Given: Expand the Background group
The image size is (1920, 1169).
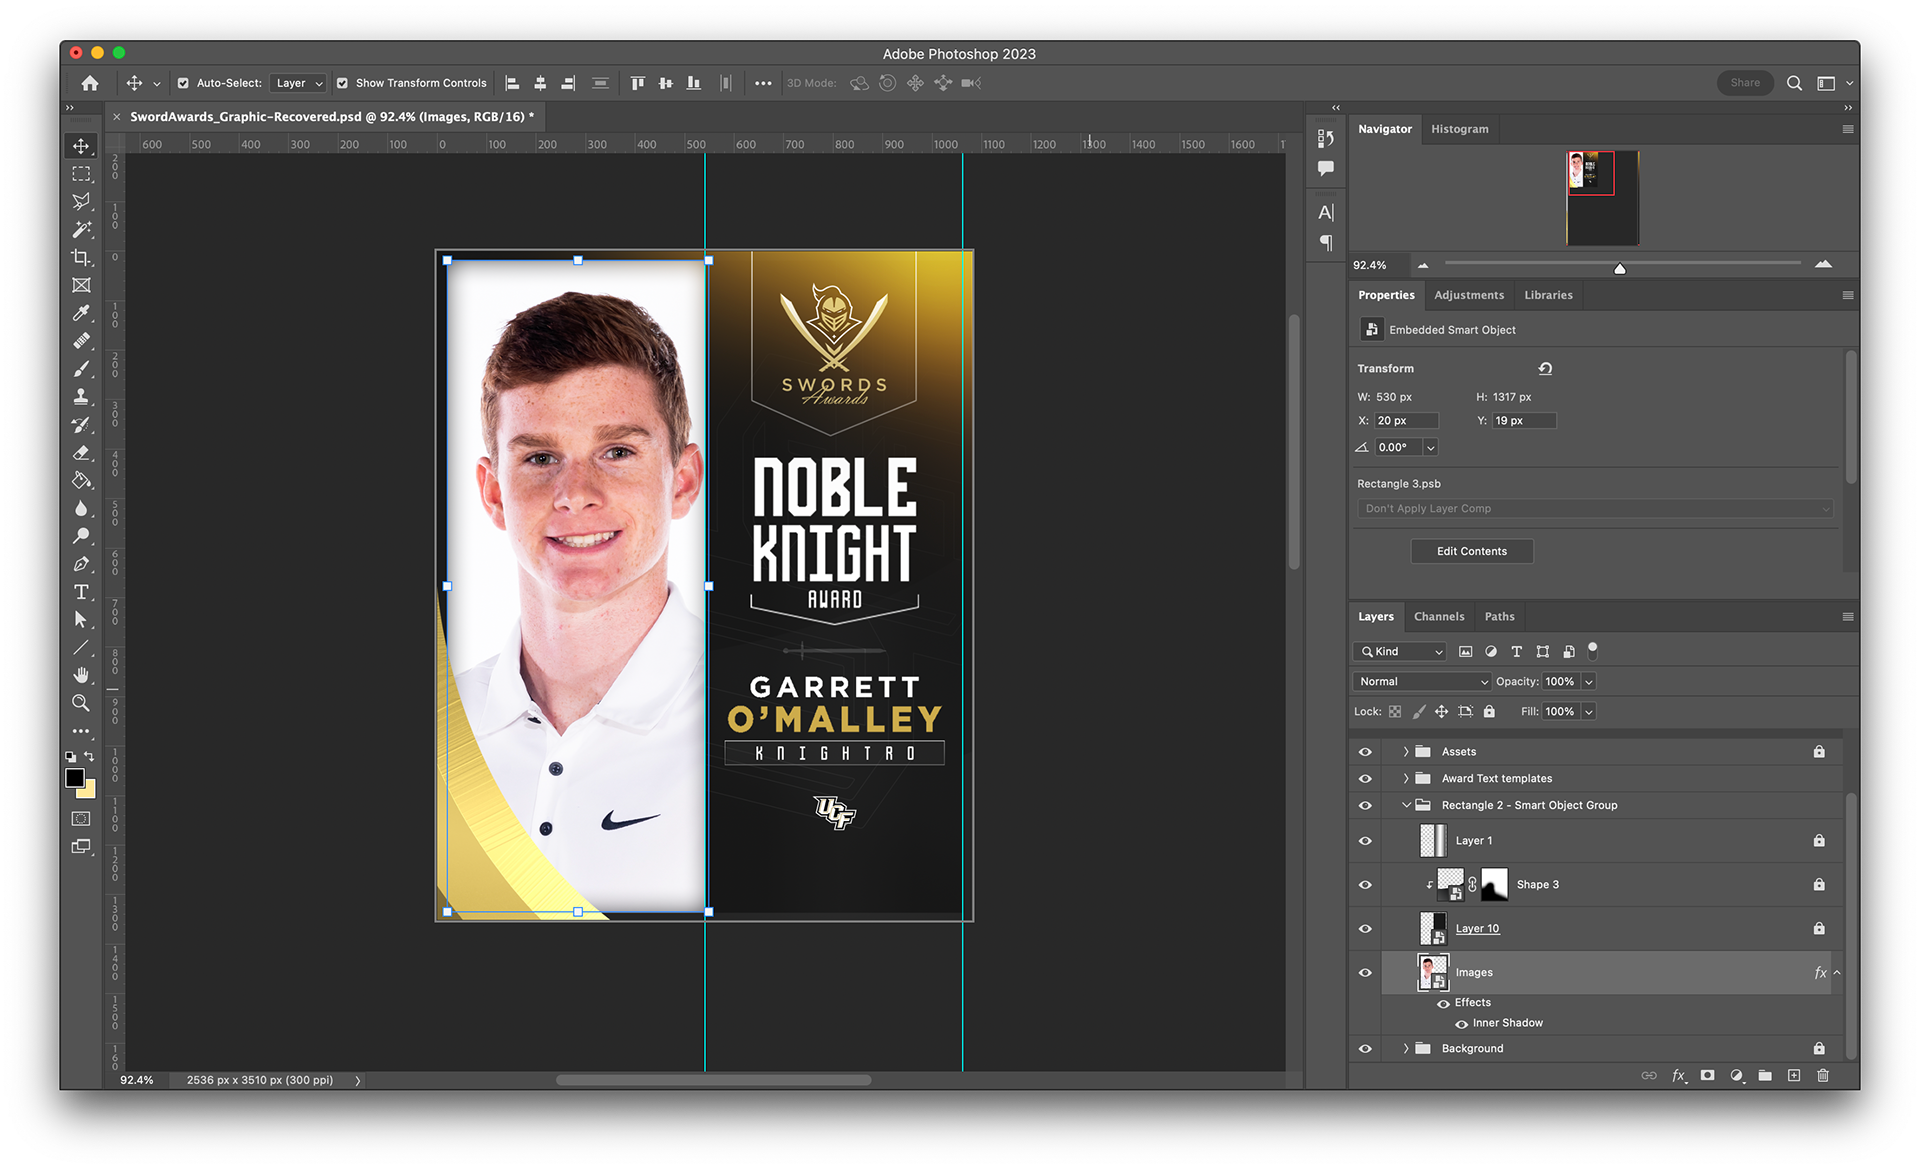Looking at the screenshot, I should (x=1405, y=1048).
